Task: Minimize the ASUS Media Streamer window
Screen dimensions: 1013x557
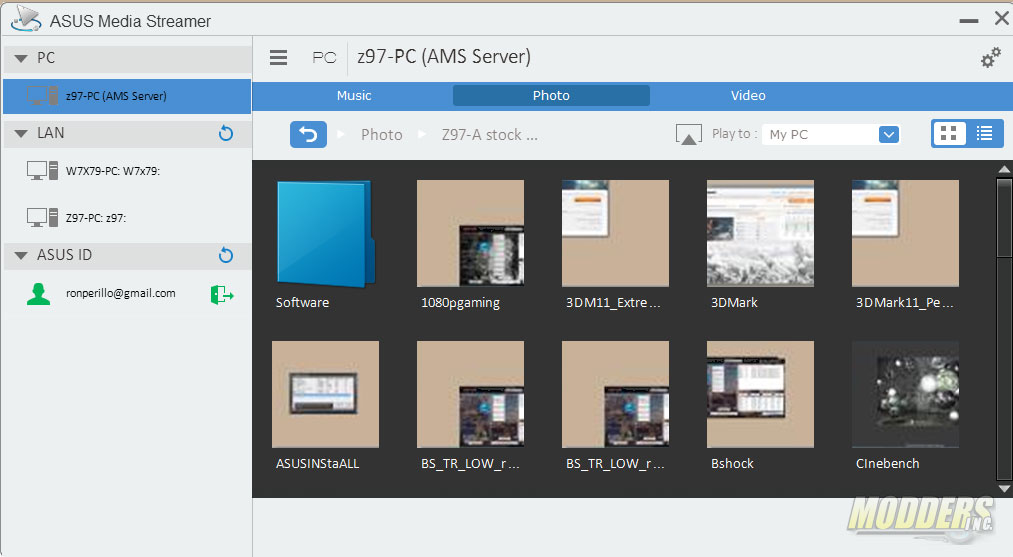Action: pyautogui.click(x=968, y=21)
